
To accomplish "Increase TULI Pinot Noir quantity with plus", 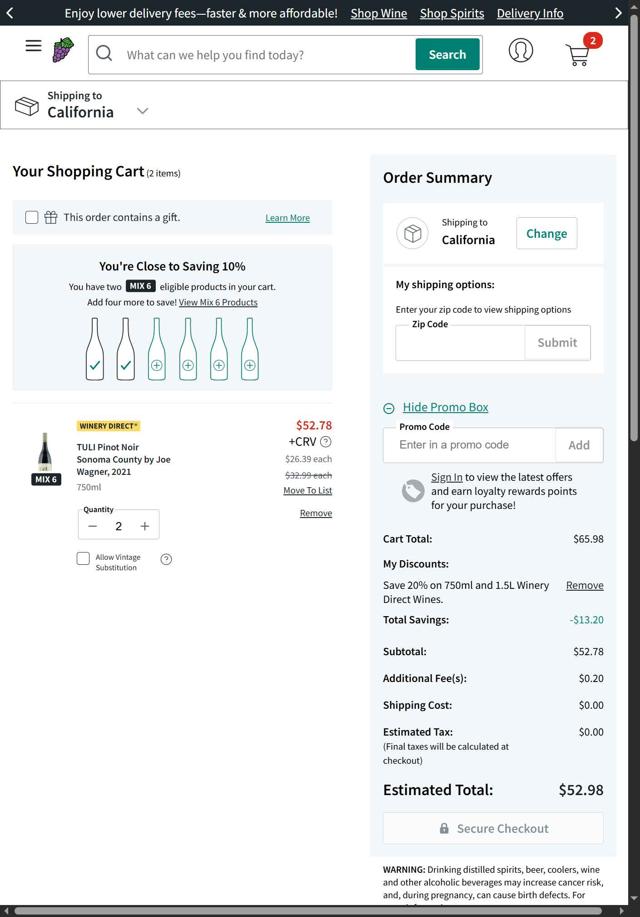I will (x=144, y=526).
